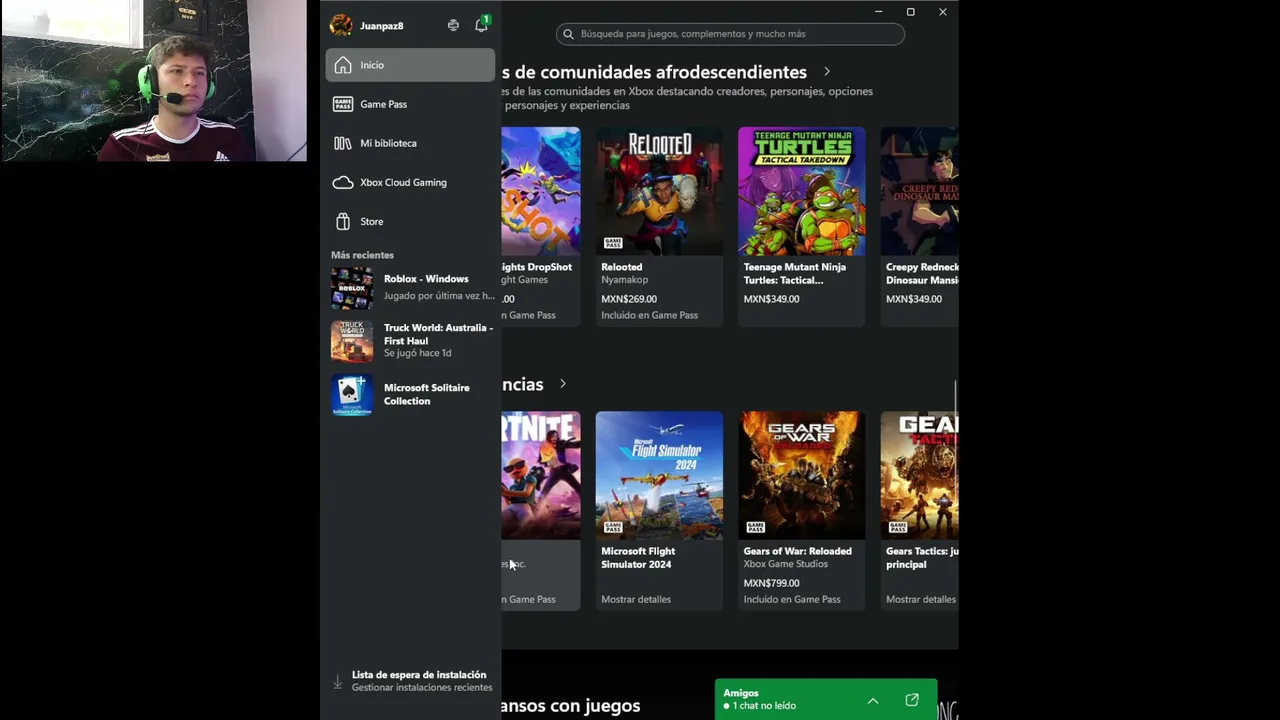Open Microsoft Solitaire Collection from recents
1280x720 pixels.
tap(412, 394)
